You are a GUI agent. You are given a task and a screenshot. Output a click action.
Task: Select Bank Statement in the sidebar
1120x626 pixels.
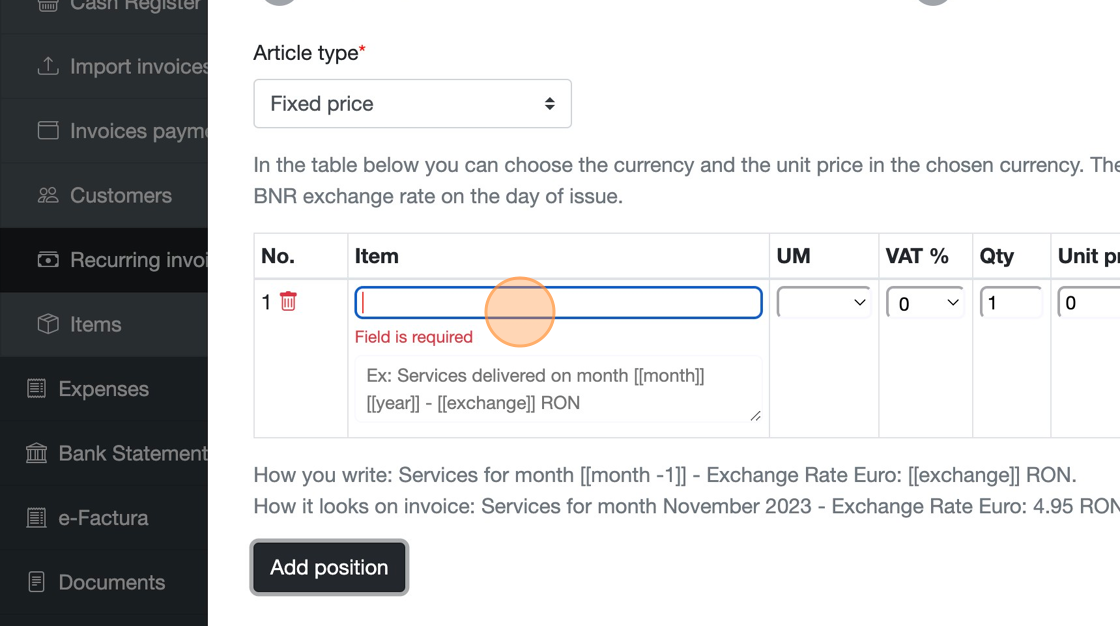132,453
